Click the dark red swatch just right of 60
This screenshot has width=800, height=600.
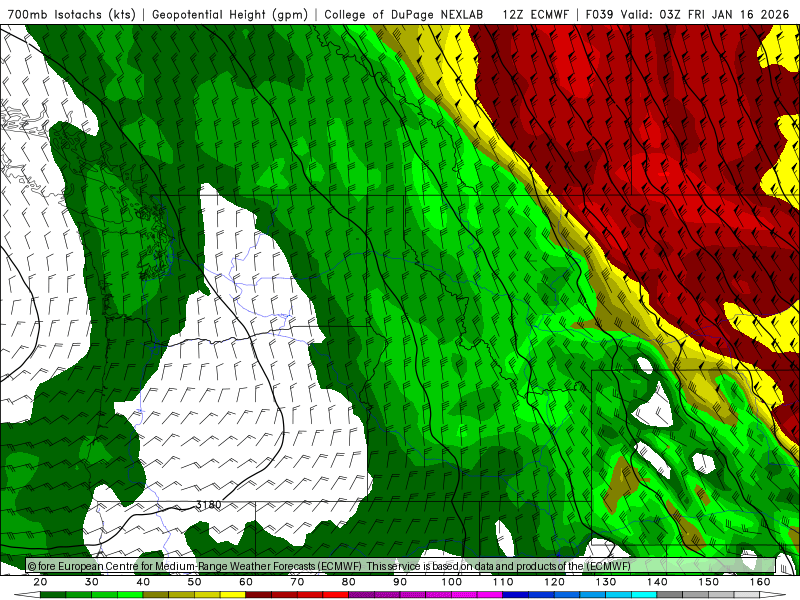(x=259, y=595)
